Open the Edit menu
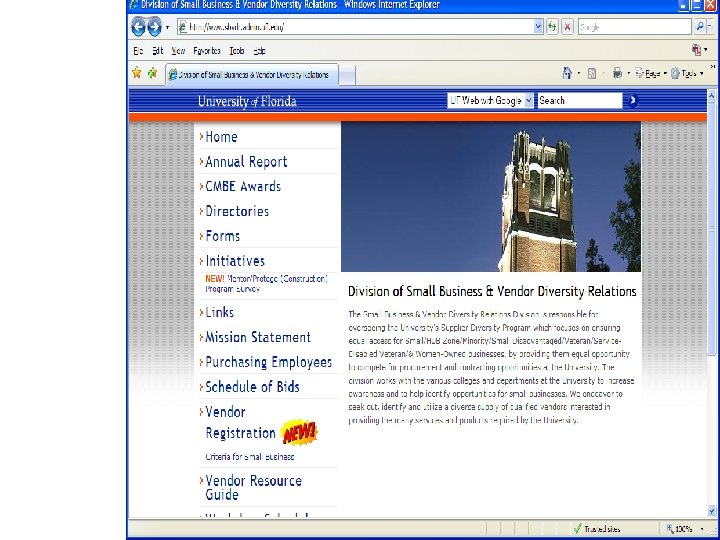Image resolution: width=720 pixels, height=540 pixels. (158, 51)
